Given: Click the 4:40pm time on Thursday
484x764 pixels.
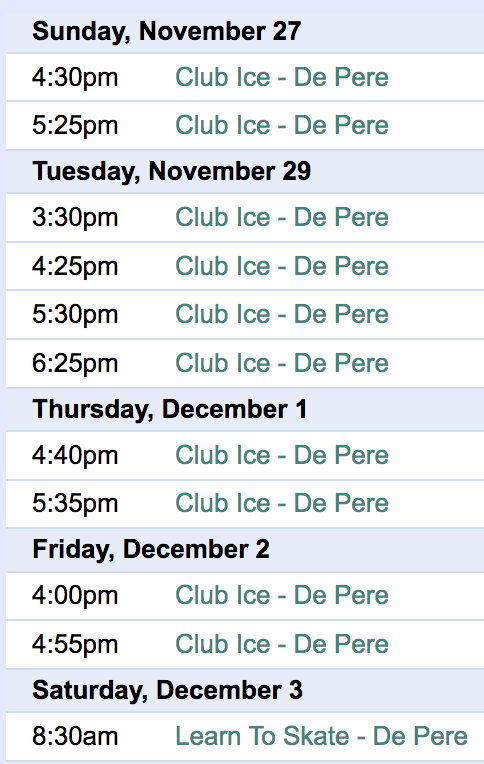Looking at the screenshot, I should (x=75, y=455).
